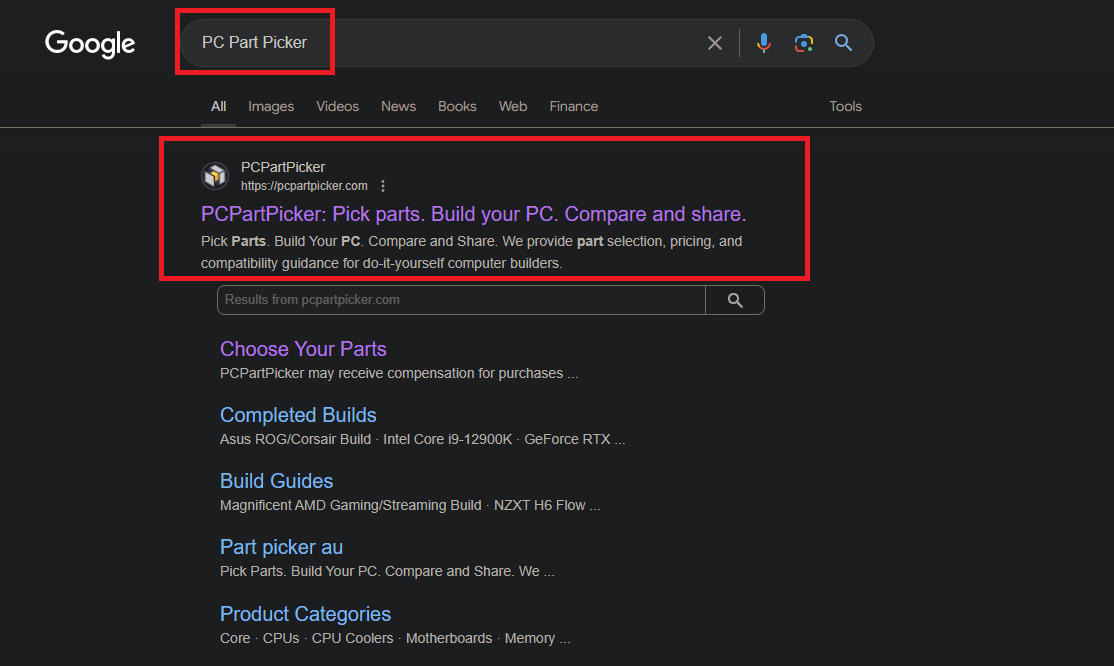Click the PCPartPicker site favicon
This screenshot has width=1114, height=666.
point(215,176)
